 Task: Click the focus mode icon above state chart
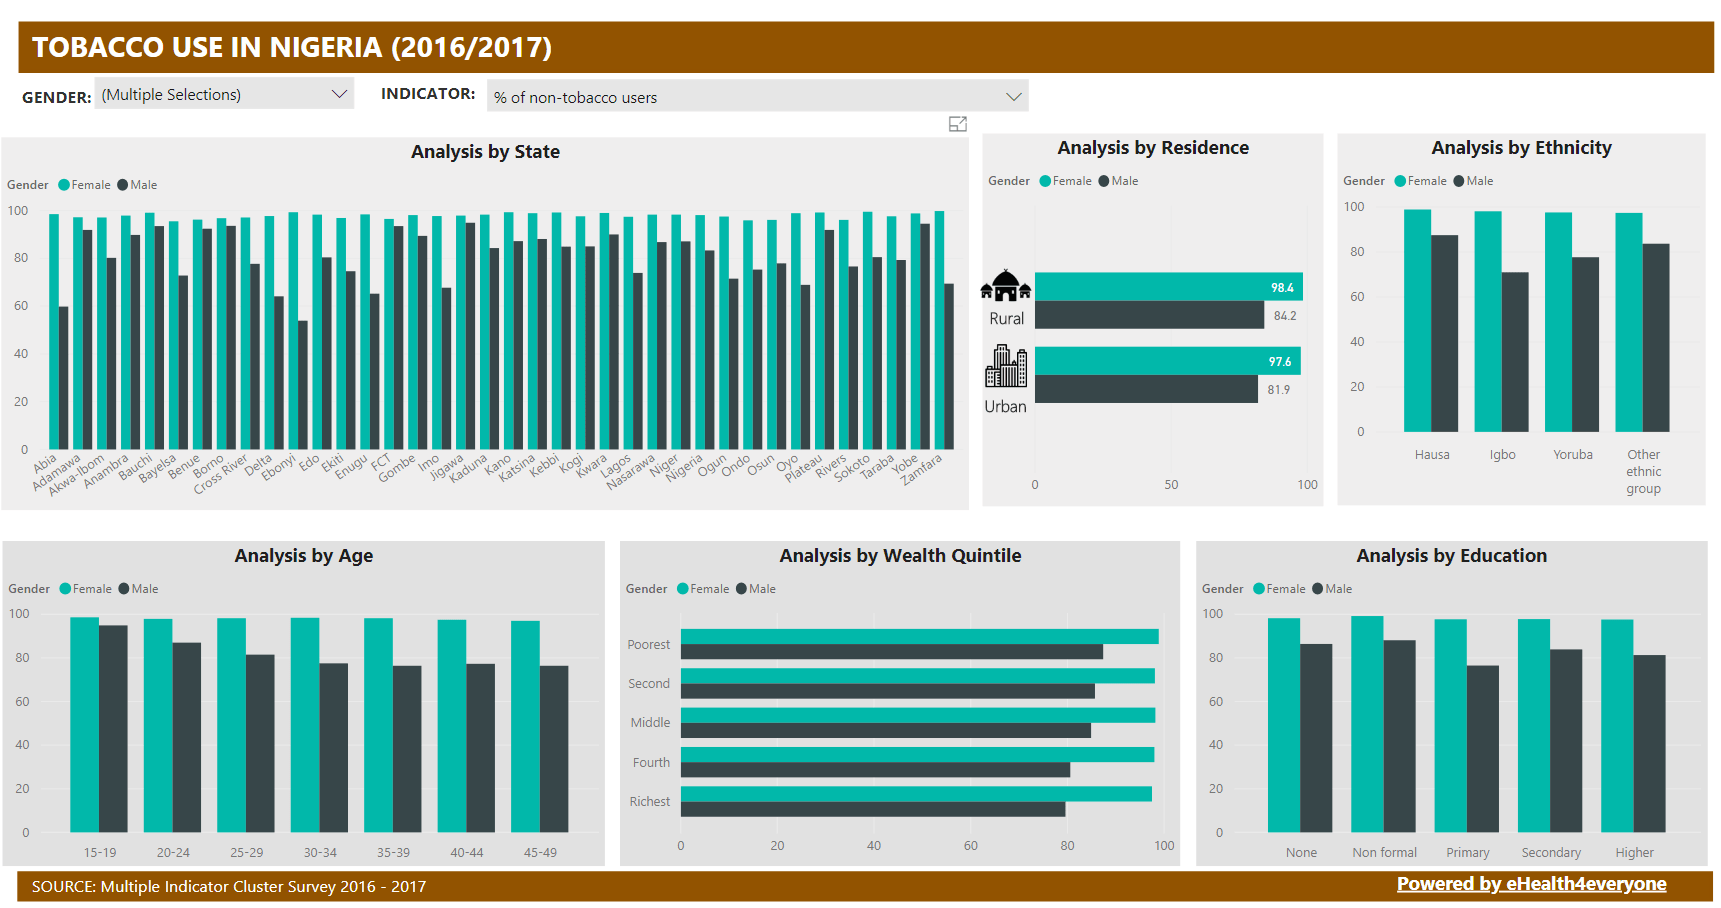coord(957,124)
